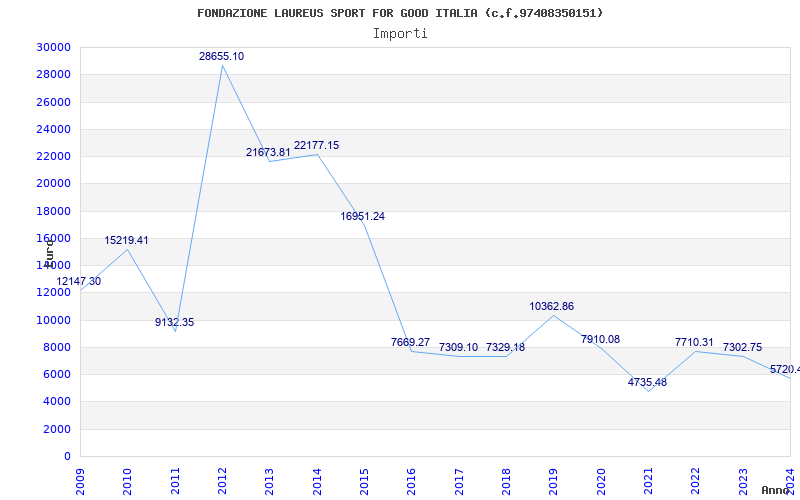This screenshot has width=800, height=500.
Task: Click the 2010 x-axis year label
Action: pos(128,482)
